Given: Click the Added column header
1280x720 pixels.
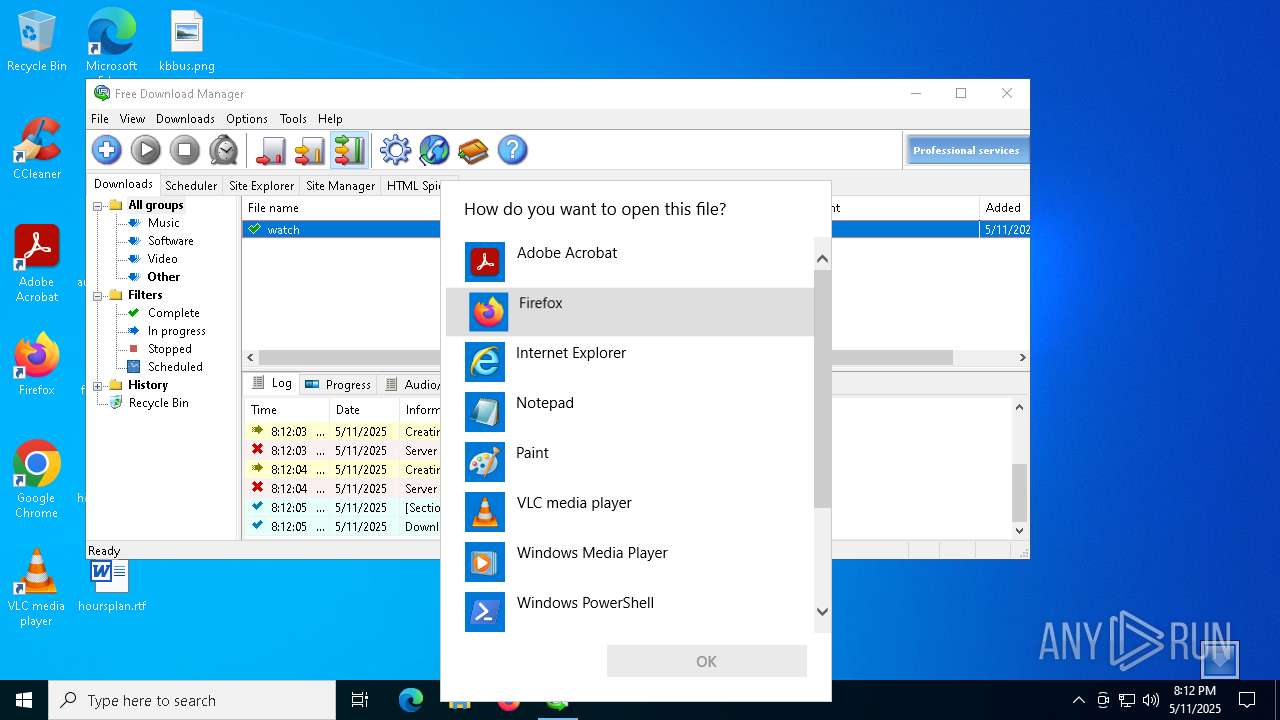Looking at the screenshot, I should (x=1003, y=208).
